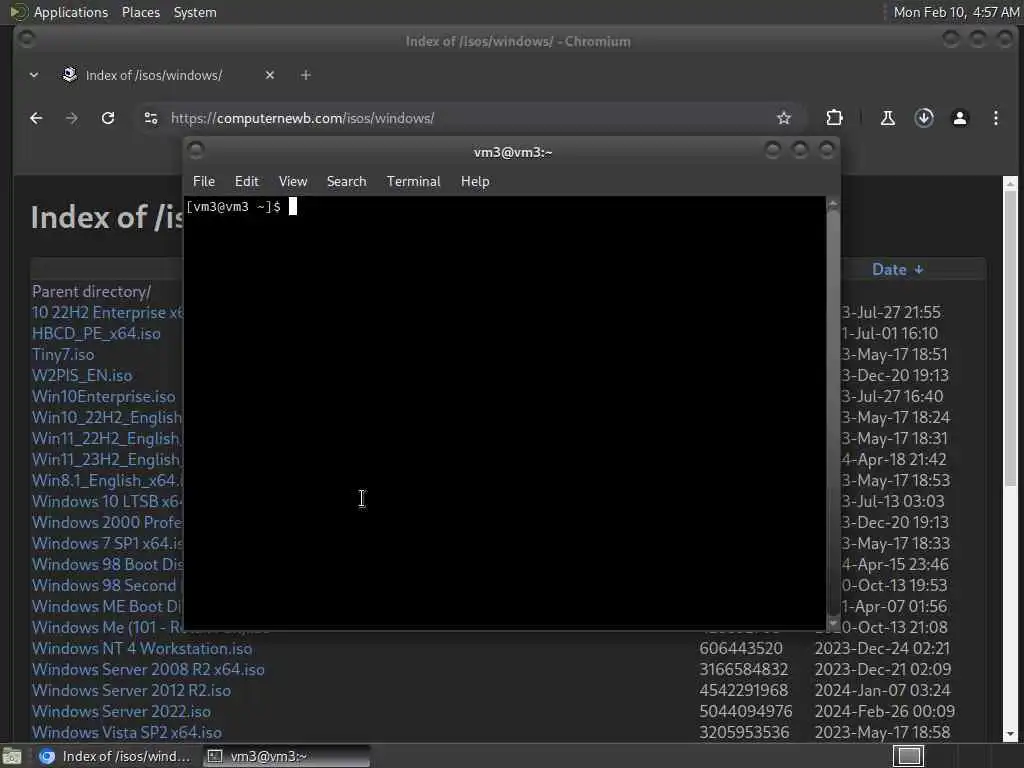Image resolution: width=1024 pixels, height=768 pixels.
Task: Open Chromium three-dot menu
Action: coord(995,118)
